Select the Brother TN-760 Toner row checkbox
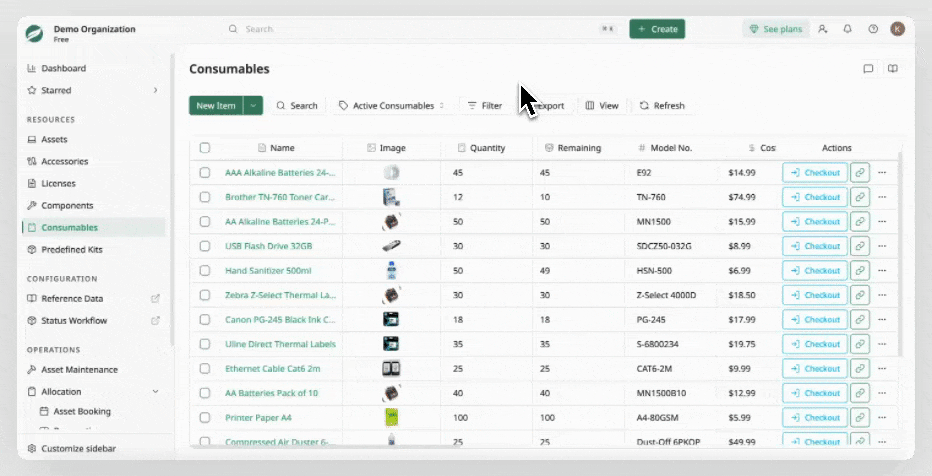 (205, 197)
